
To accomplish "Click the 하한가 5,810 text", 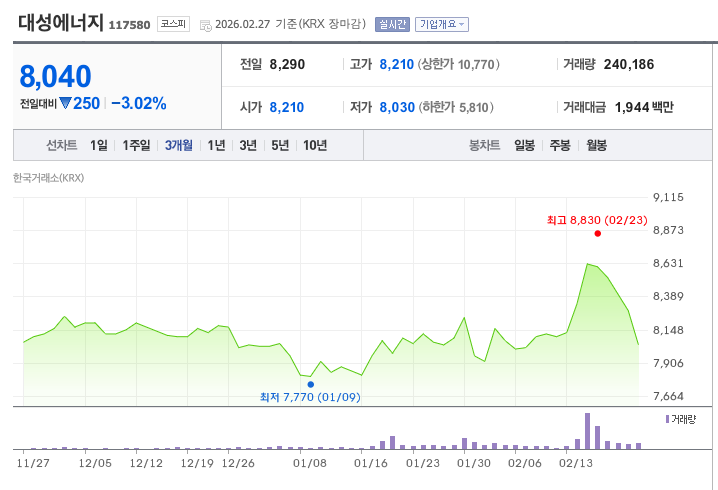I will [x=456, y=108].
